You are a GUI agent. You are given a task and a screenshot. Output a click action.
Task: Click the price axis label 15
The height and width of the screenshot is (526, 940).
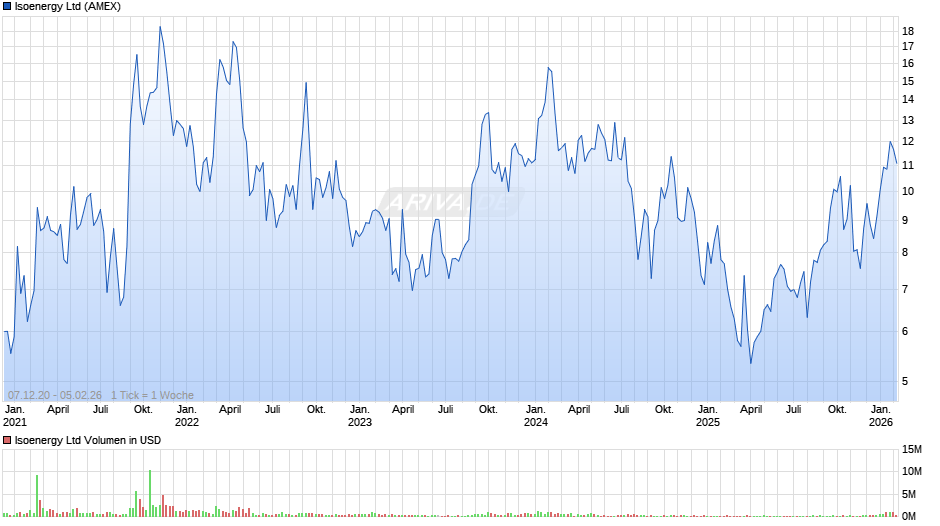point(908,82)
